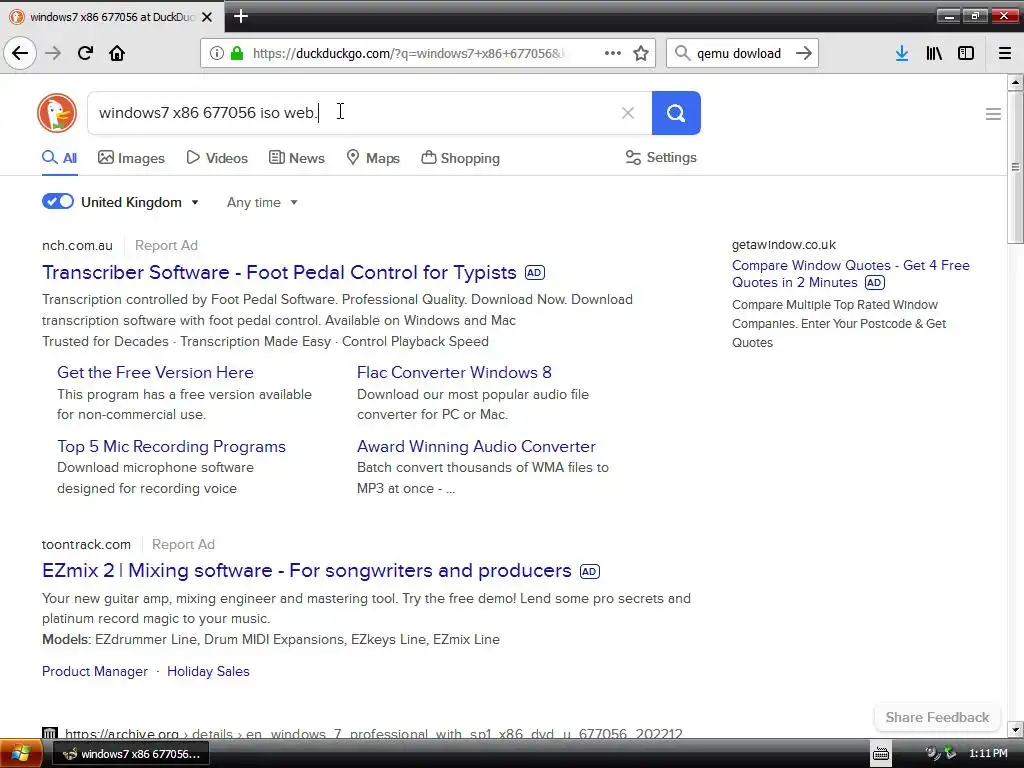Go back to the previous page
The width and height of the screenshot is (1024, 768).
pyautogui.click(x=20, y=53)
